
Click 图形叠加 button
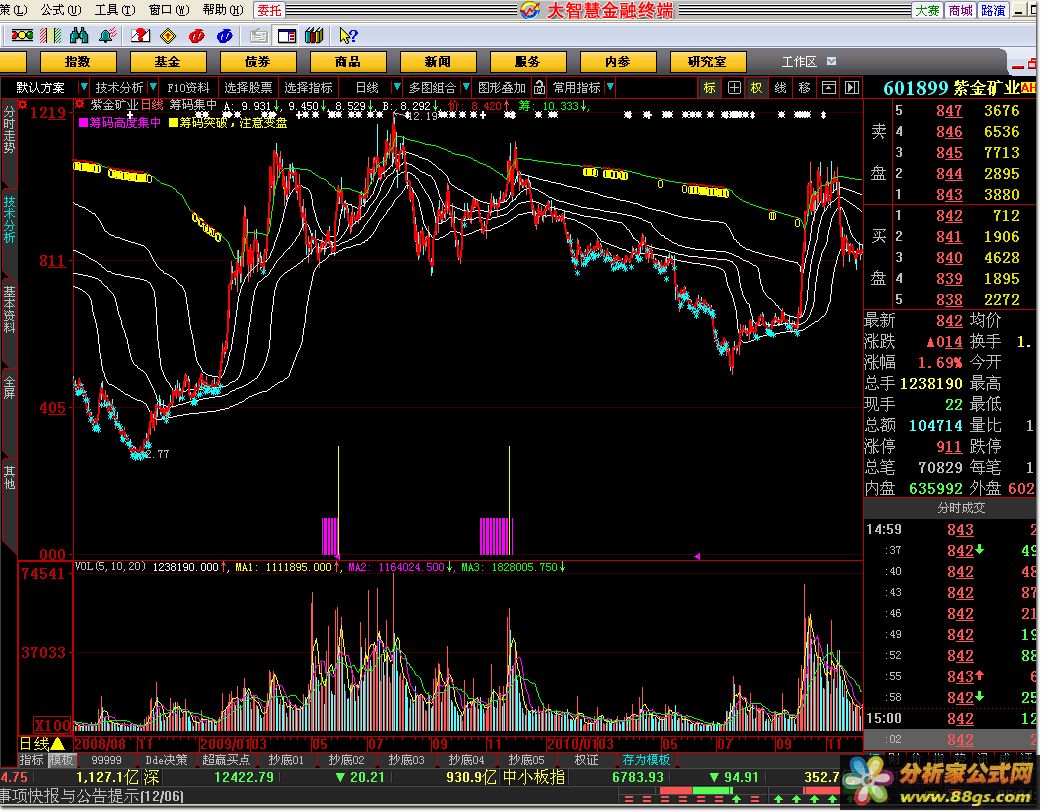click(502, 87)
